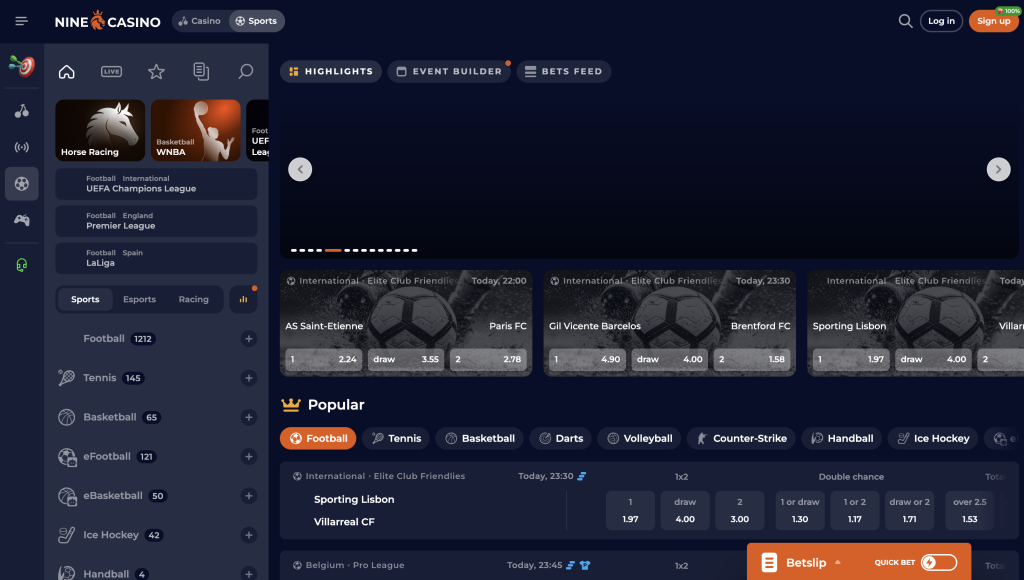This screenshot has width=1024, height=580.
Task: Open the gamepad esports icon in sidebar
Action: [22, 220]
